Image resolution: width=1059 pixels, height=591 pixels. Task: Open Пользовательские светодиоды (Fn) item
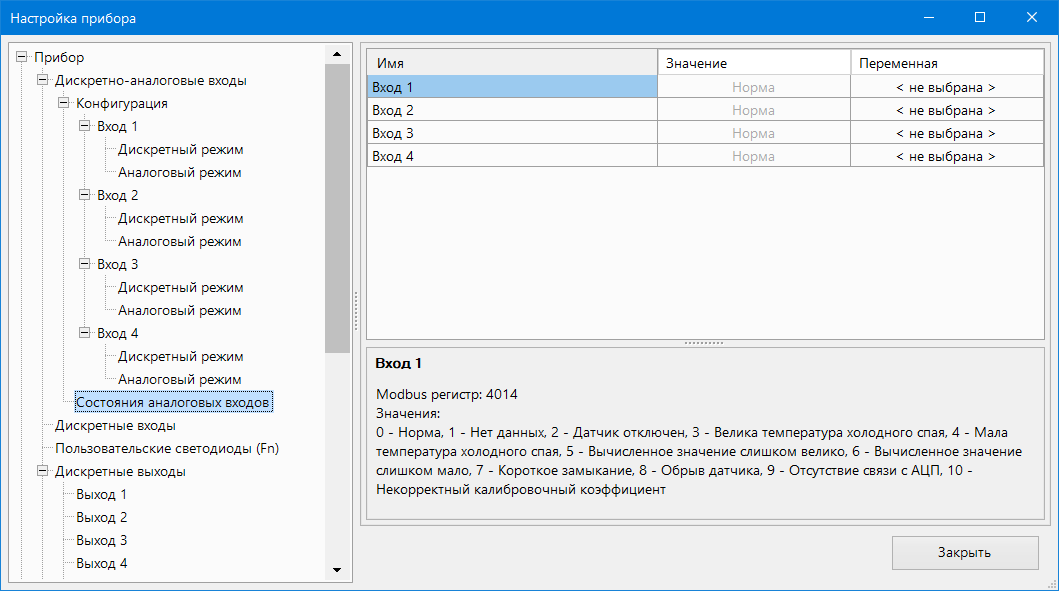point(167,449)
